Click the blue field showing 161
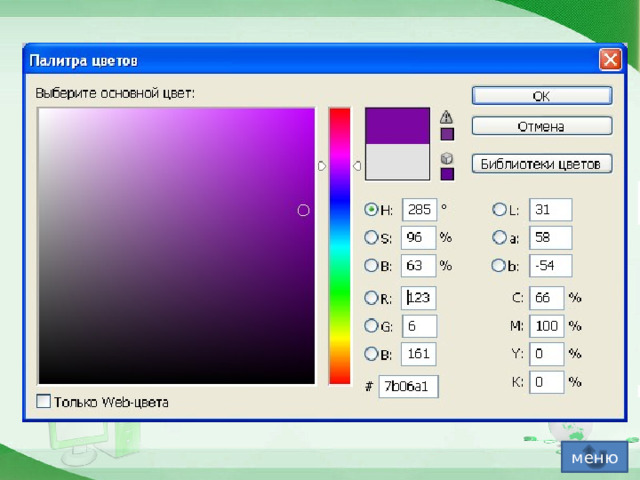640x480 pixels. point(418,353)
